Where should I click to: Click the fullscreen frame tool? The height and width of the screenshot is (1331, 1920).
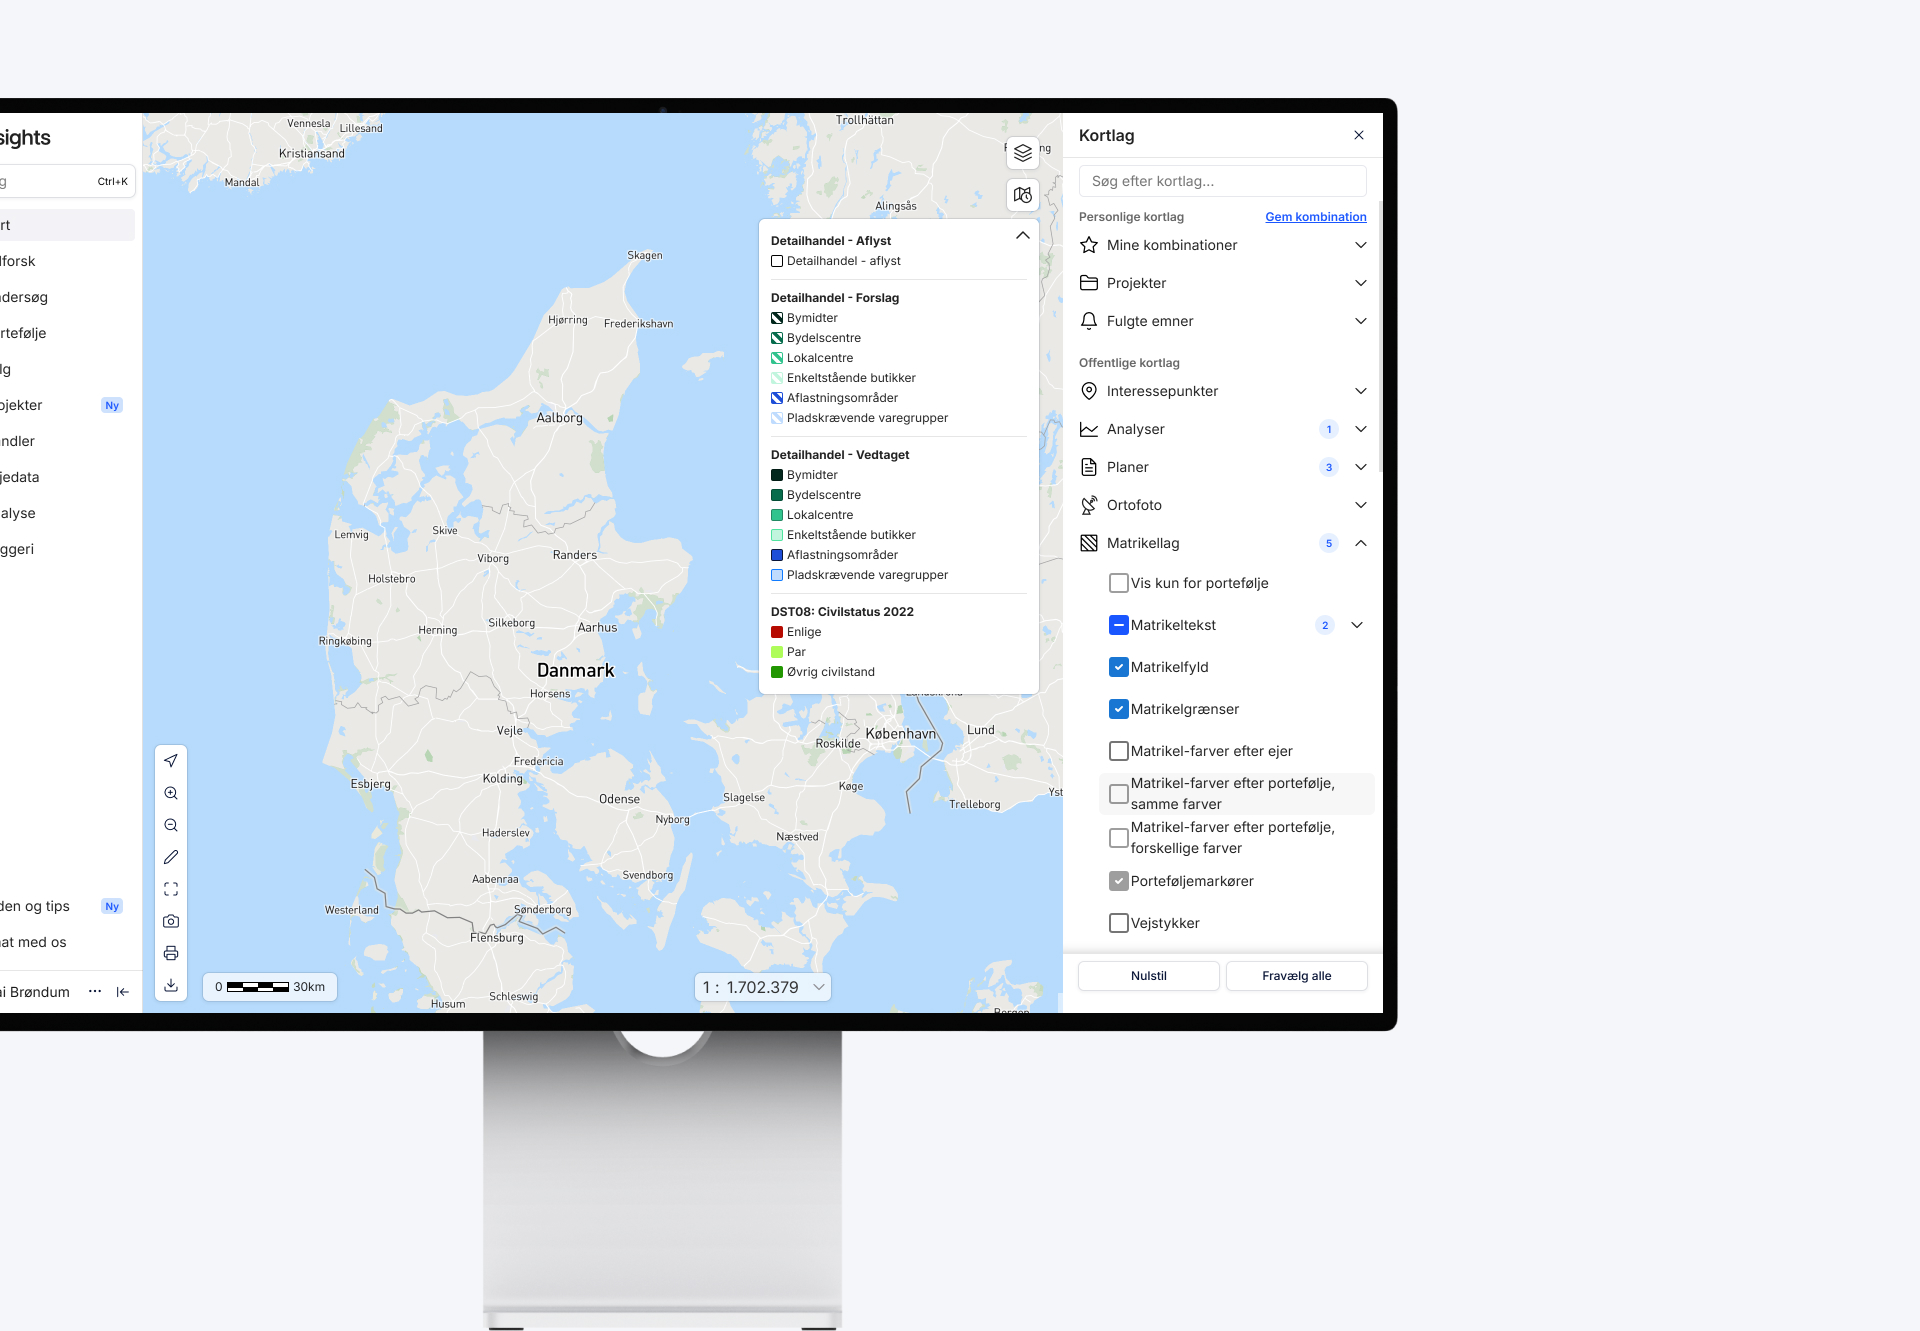coord(171,889)
